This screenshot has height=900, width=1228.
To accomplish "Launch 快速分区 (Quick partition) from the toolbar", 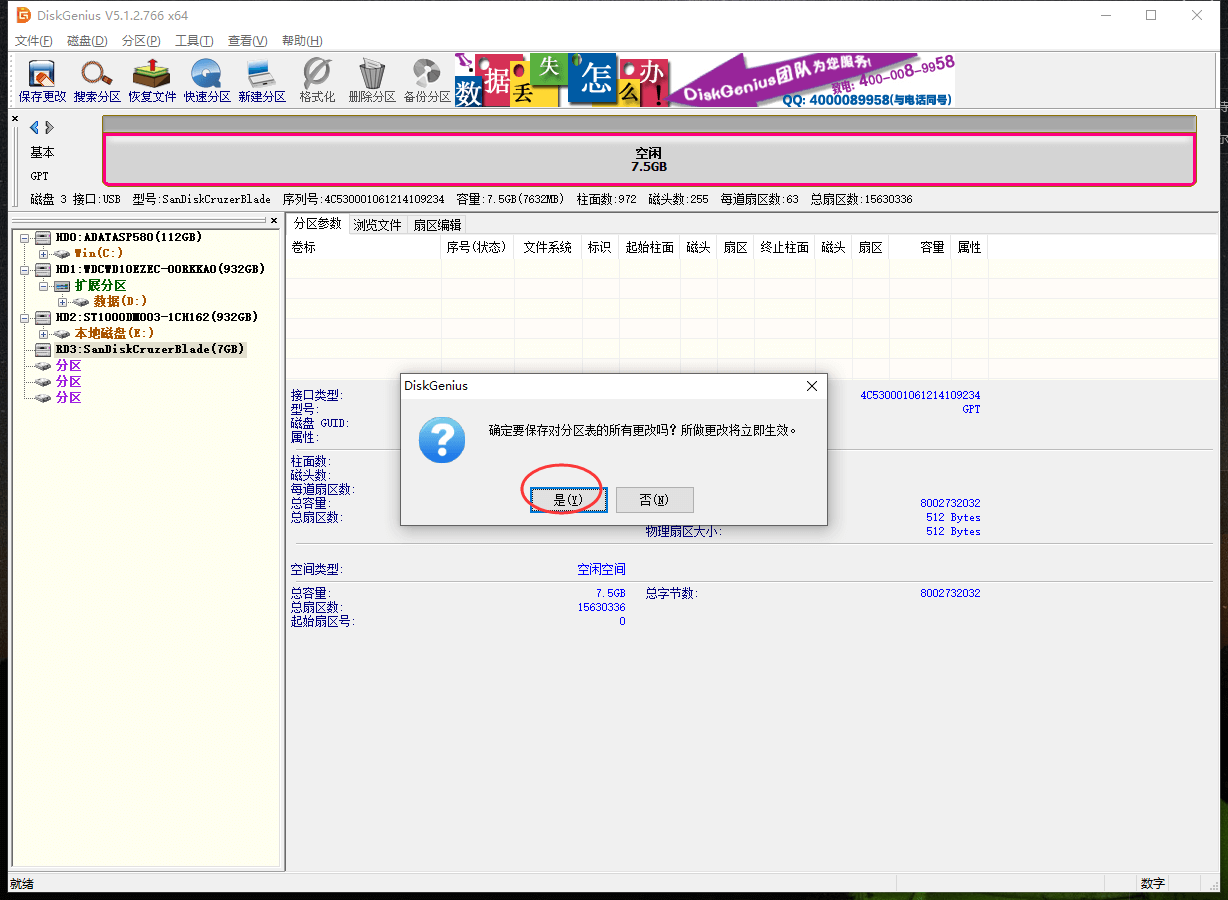I will [x=207, y=80].
